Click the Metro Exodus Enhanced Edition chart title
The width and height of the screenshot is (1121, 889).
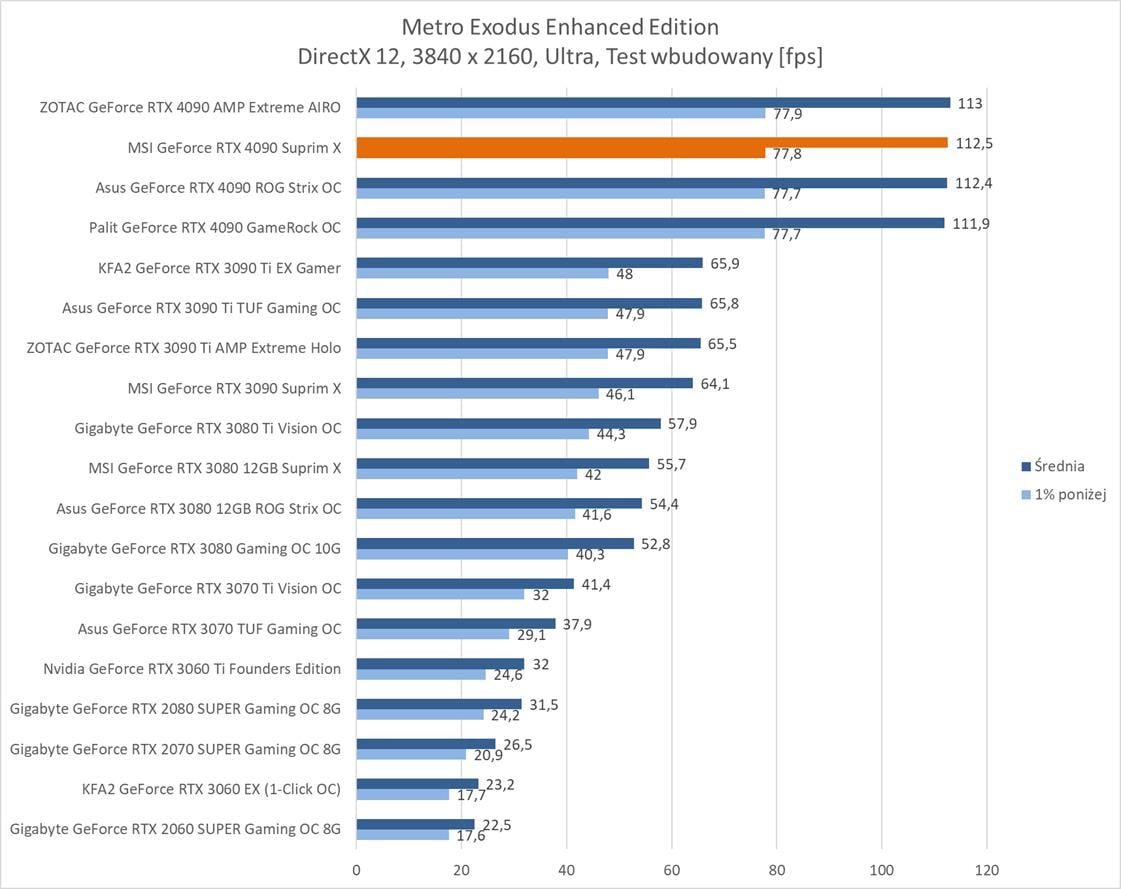(x=560, y=26)
